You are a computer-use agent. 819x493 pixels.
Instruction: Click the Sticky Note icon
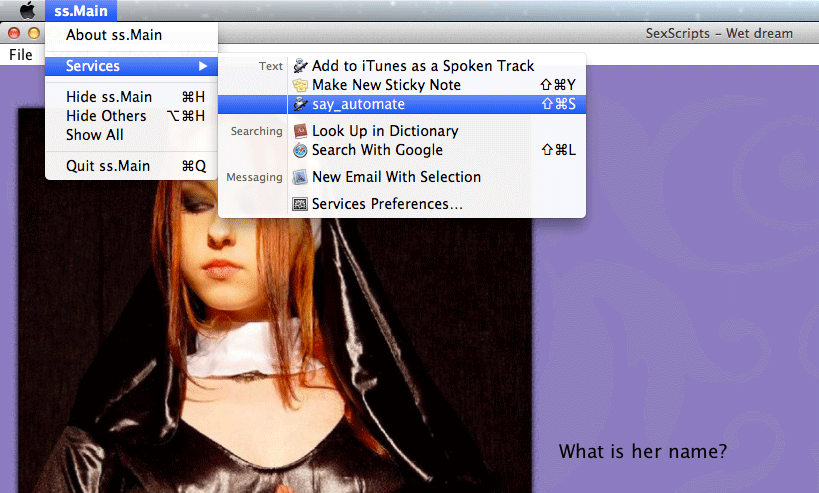click(300, 85)
